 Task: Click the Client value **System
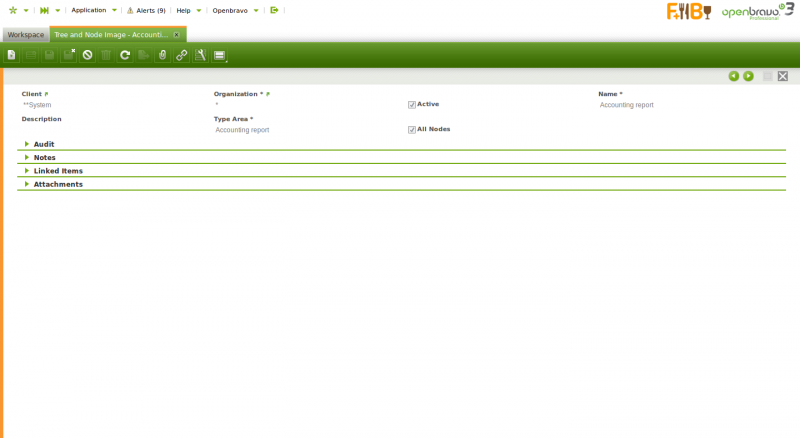click(37, 105)
